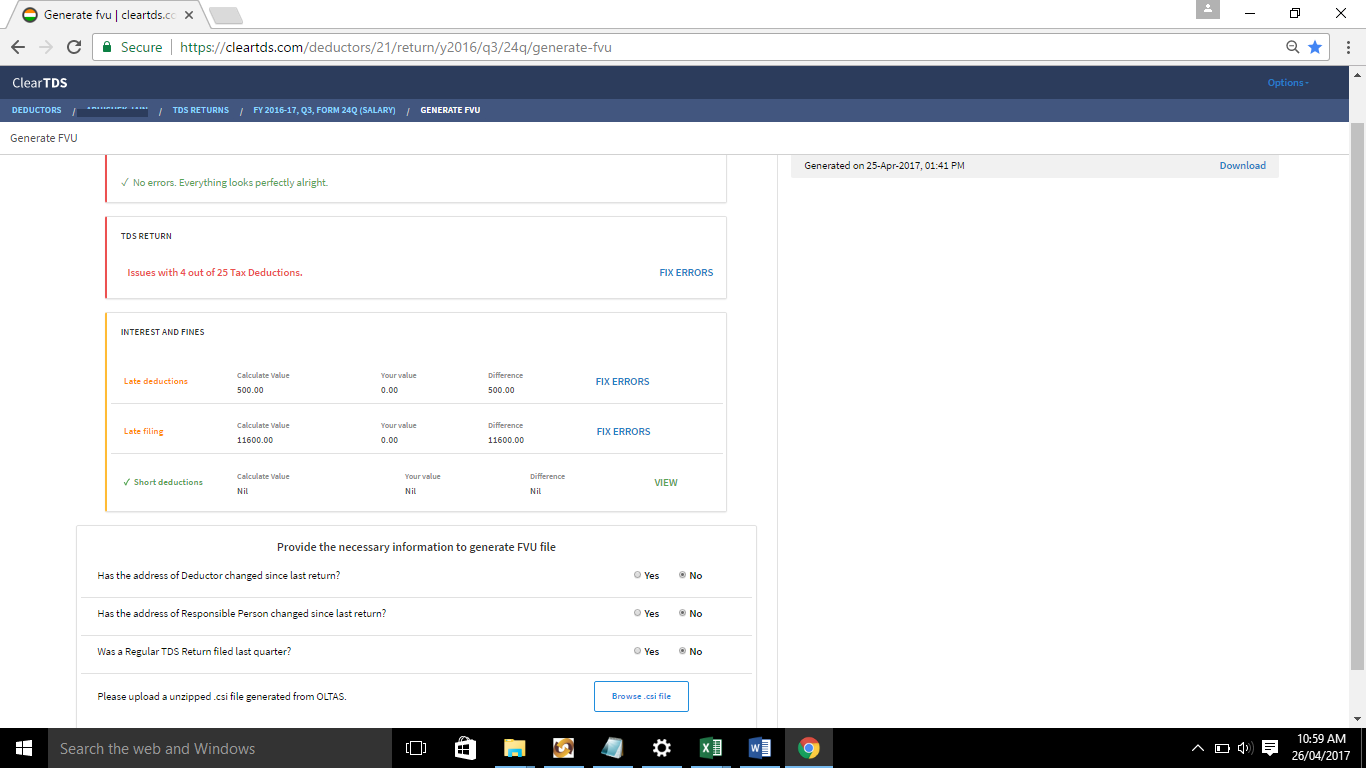Go to TDS Returns breadcrumb
The image size is (1366, 768).
[200, 110]
